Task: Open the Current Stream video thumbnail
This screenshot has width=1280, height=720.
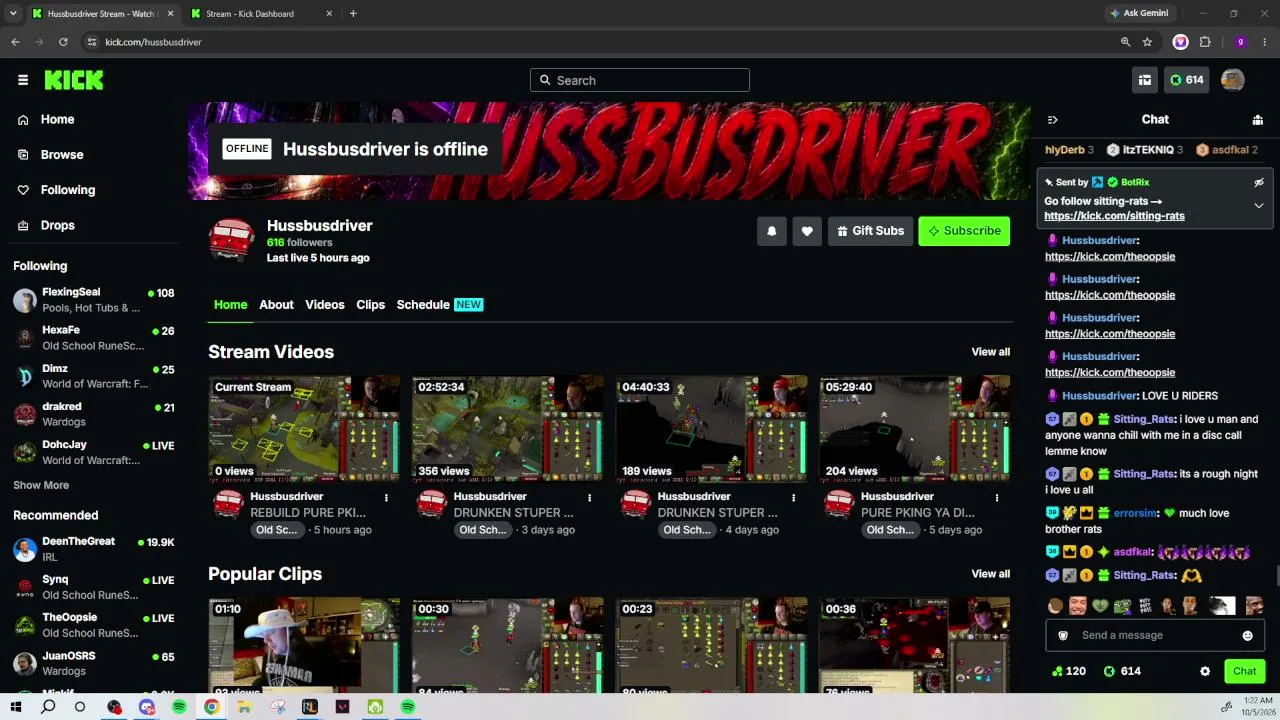Action: (x=304, y=429)
